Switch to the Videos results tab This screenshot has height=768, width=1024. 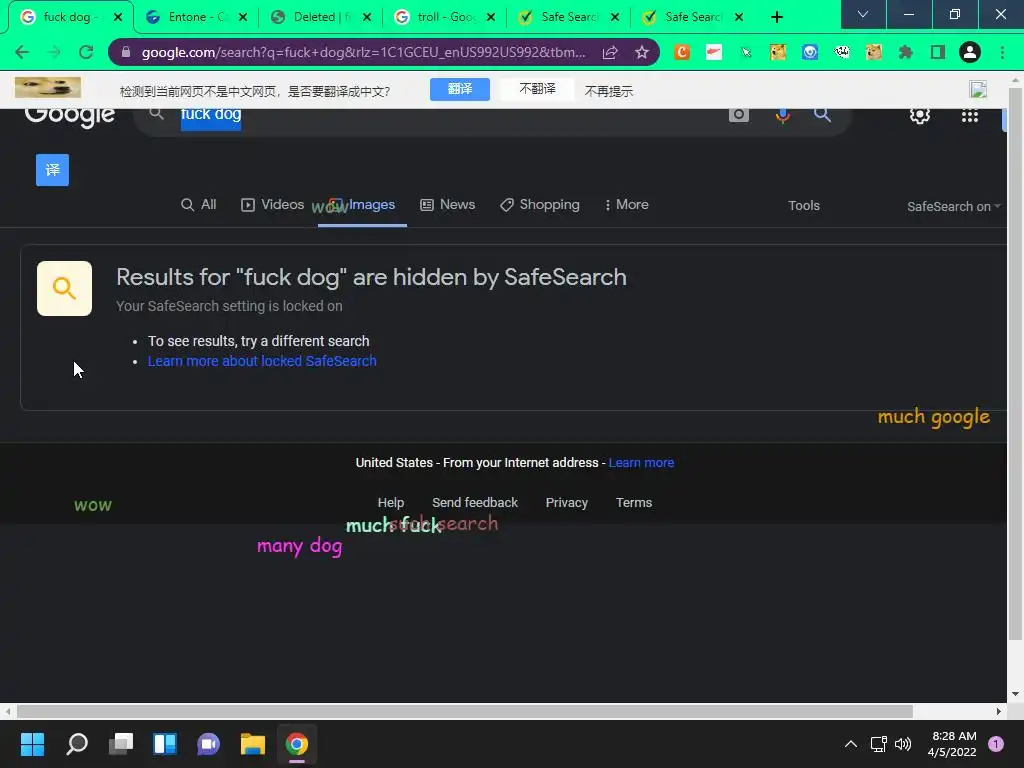[x=272, y=204]
